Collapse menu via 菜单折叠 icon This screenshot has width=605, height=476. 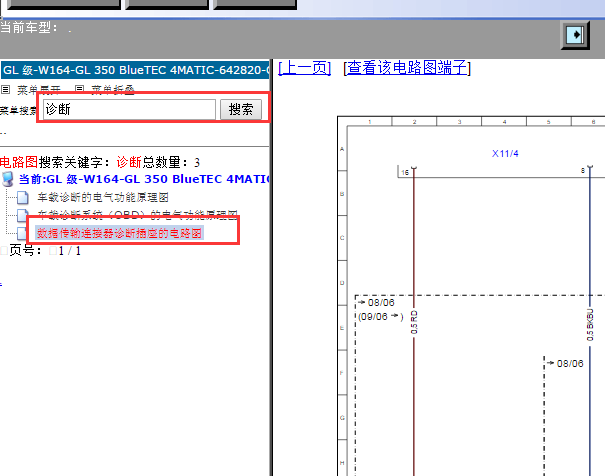(79, 89)
